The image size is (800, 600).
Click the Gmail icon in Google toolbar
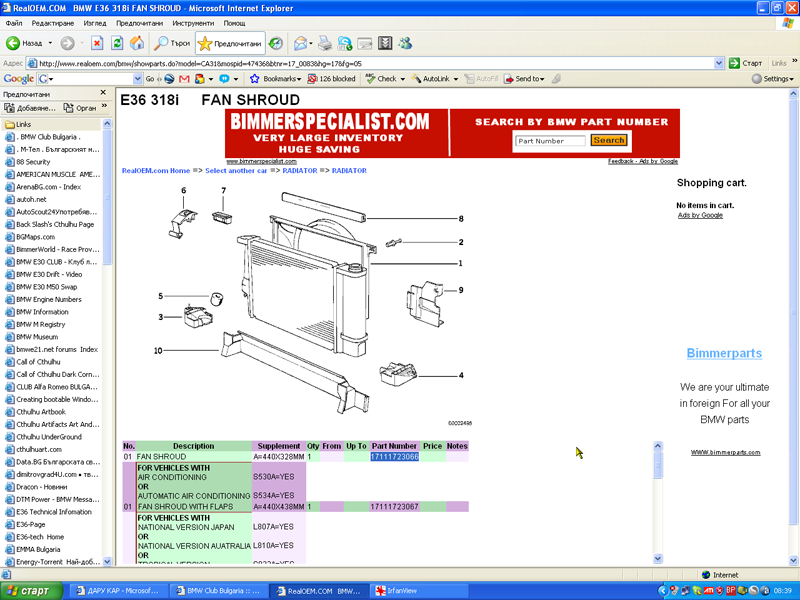[184, 79]
